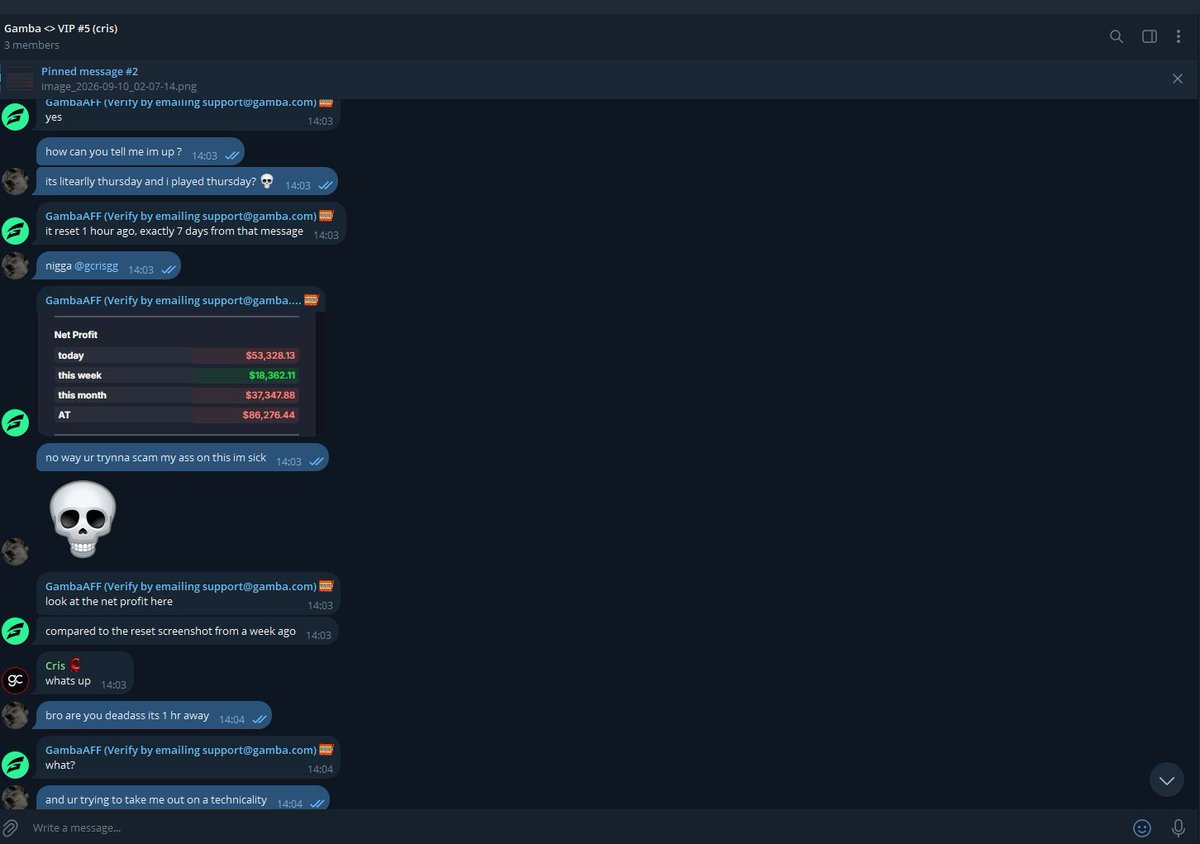1200x844 pixels.
Task: Click the 'what?' message from GambaAFF
Action: pos(189,758)
